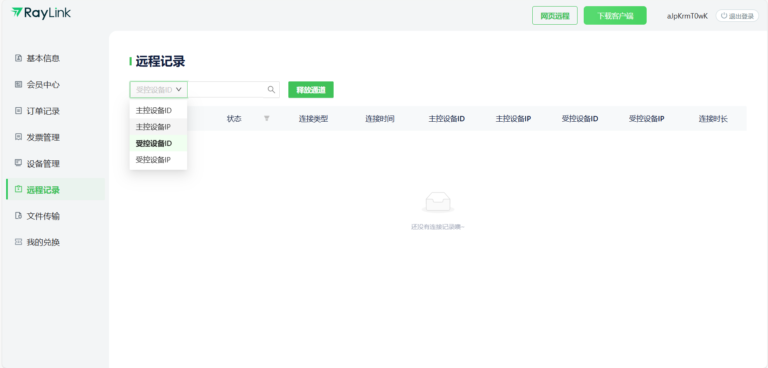Viewport: 768px width, 368px height.
Task: Click the 连接类型 column header
Action: tap(313, 119)
